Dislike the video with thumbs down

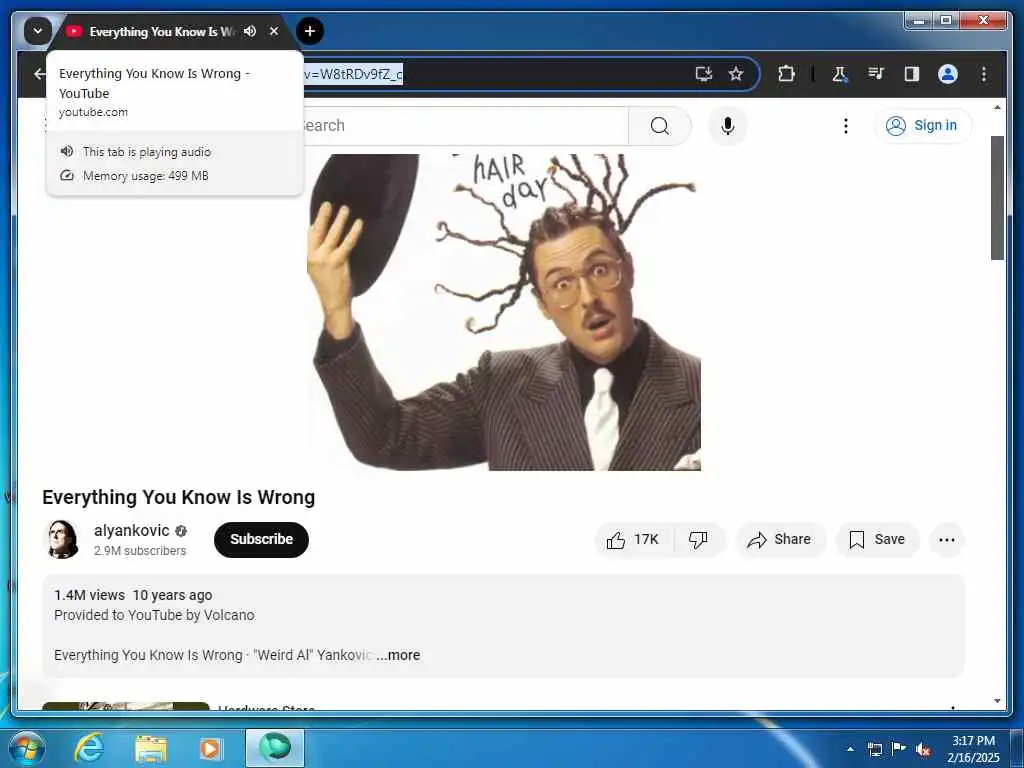(x=698, y=539)
